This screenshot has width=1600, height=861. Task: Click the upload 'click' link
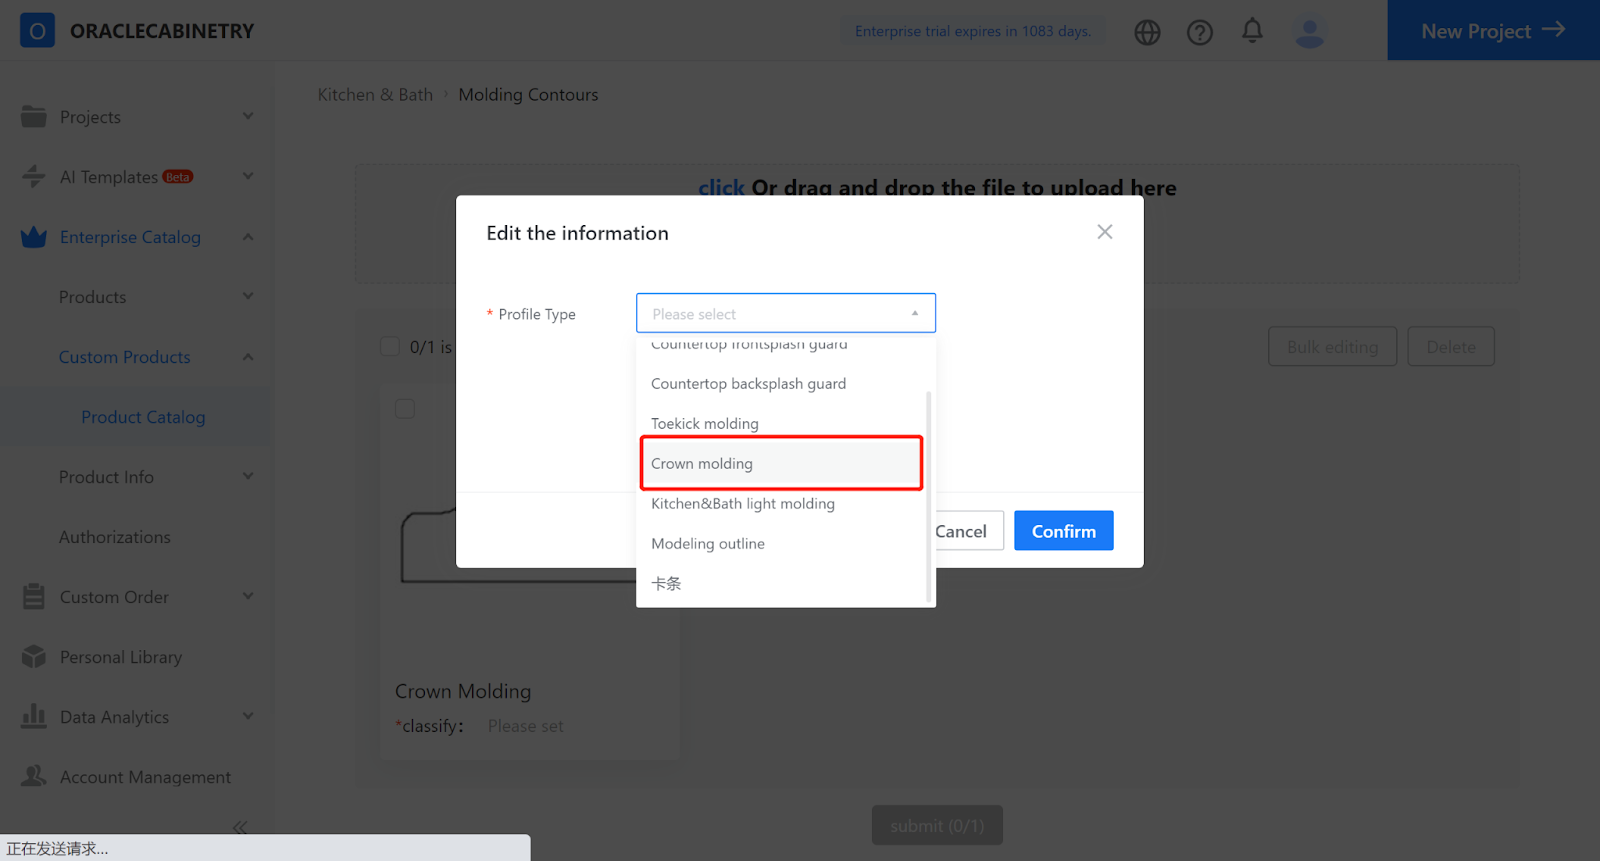pos(721,188)
